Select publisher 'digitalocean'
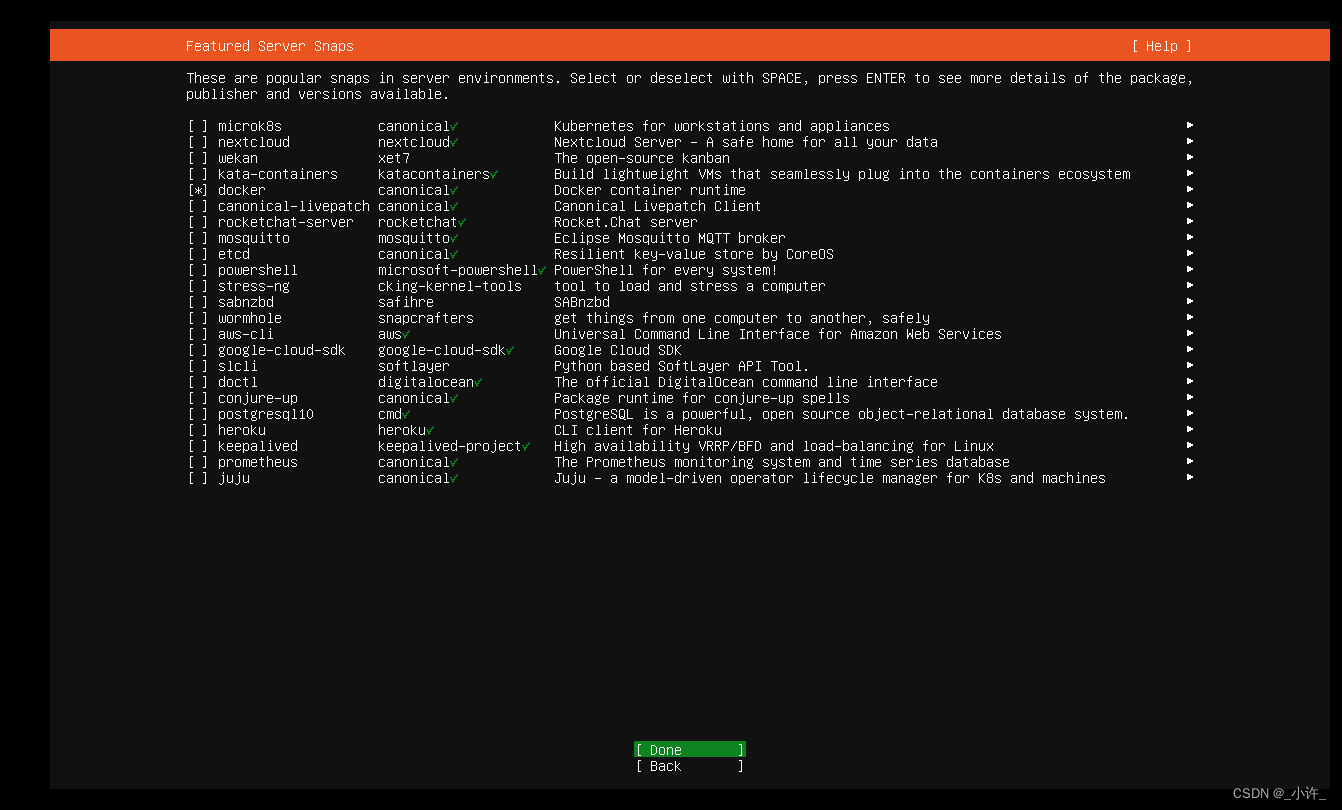1342x810 pixels. coord(426,382)
